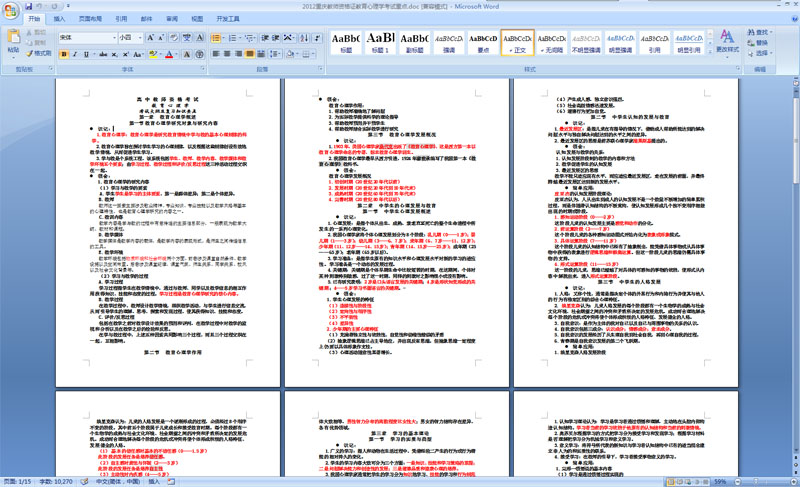Click the red font color button
Image resolution: width=800 pixels, height=487 pixels.
tap(169, 54)
